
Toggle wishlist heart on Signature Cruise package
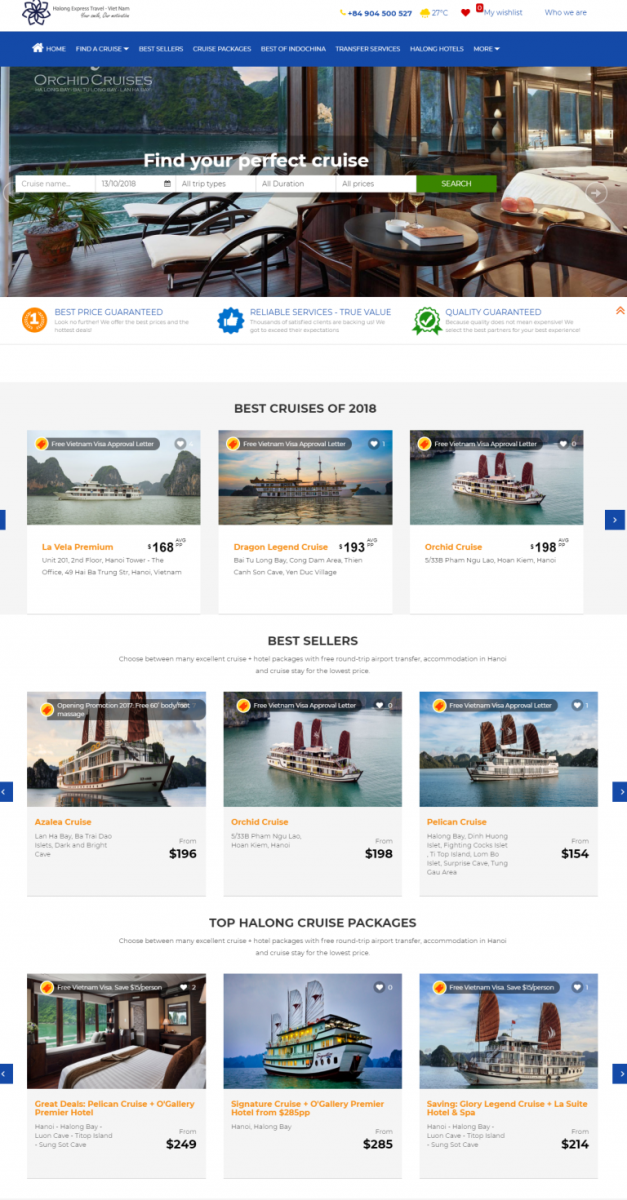[x=380, y=988]
